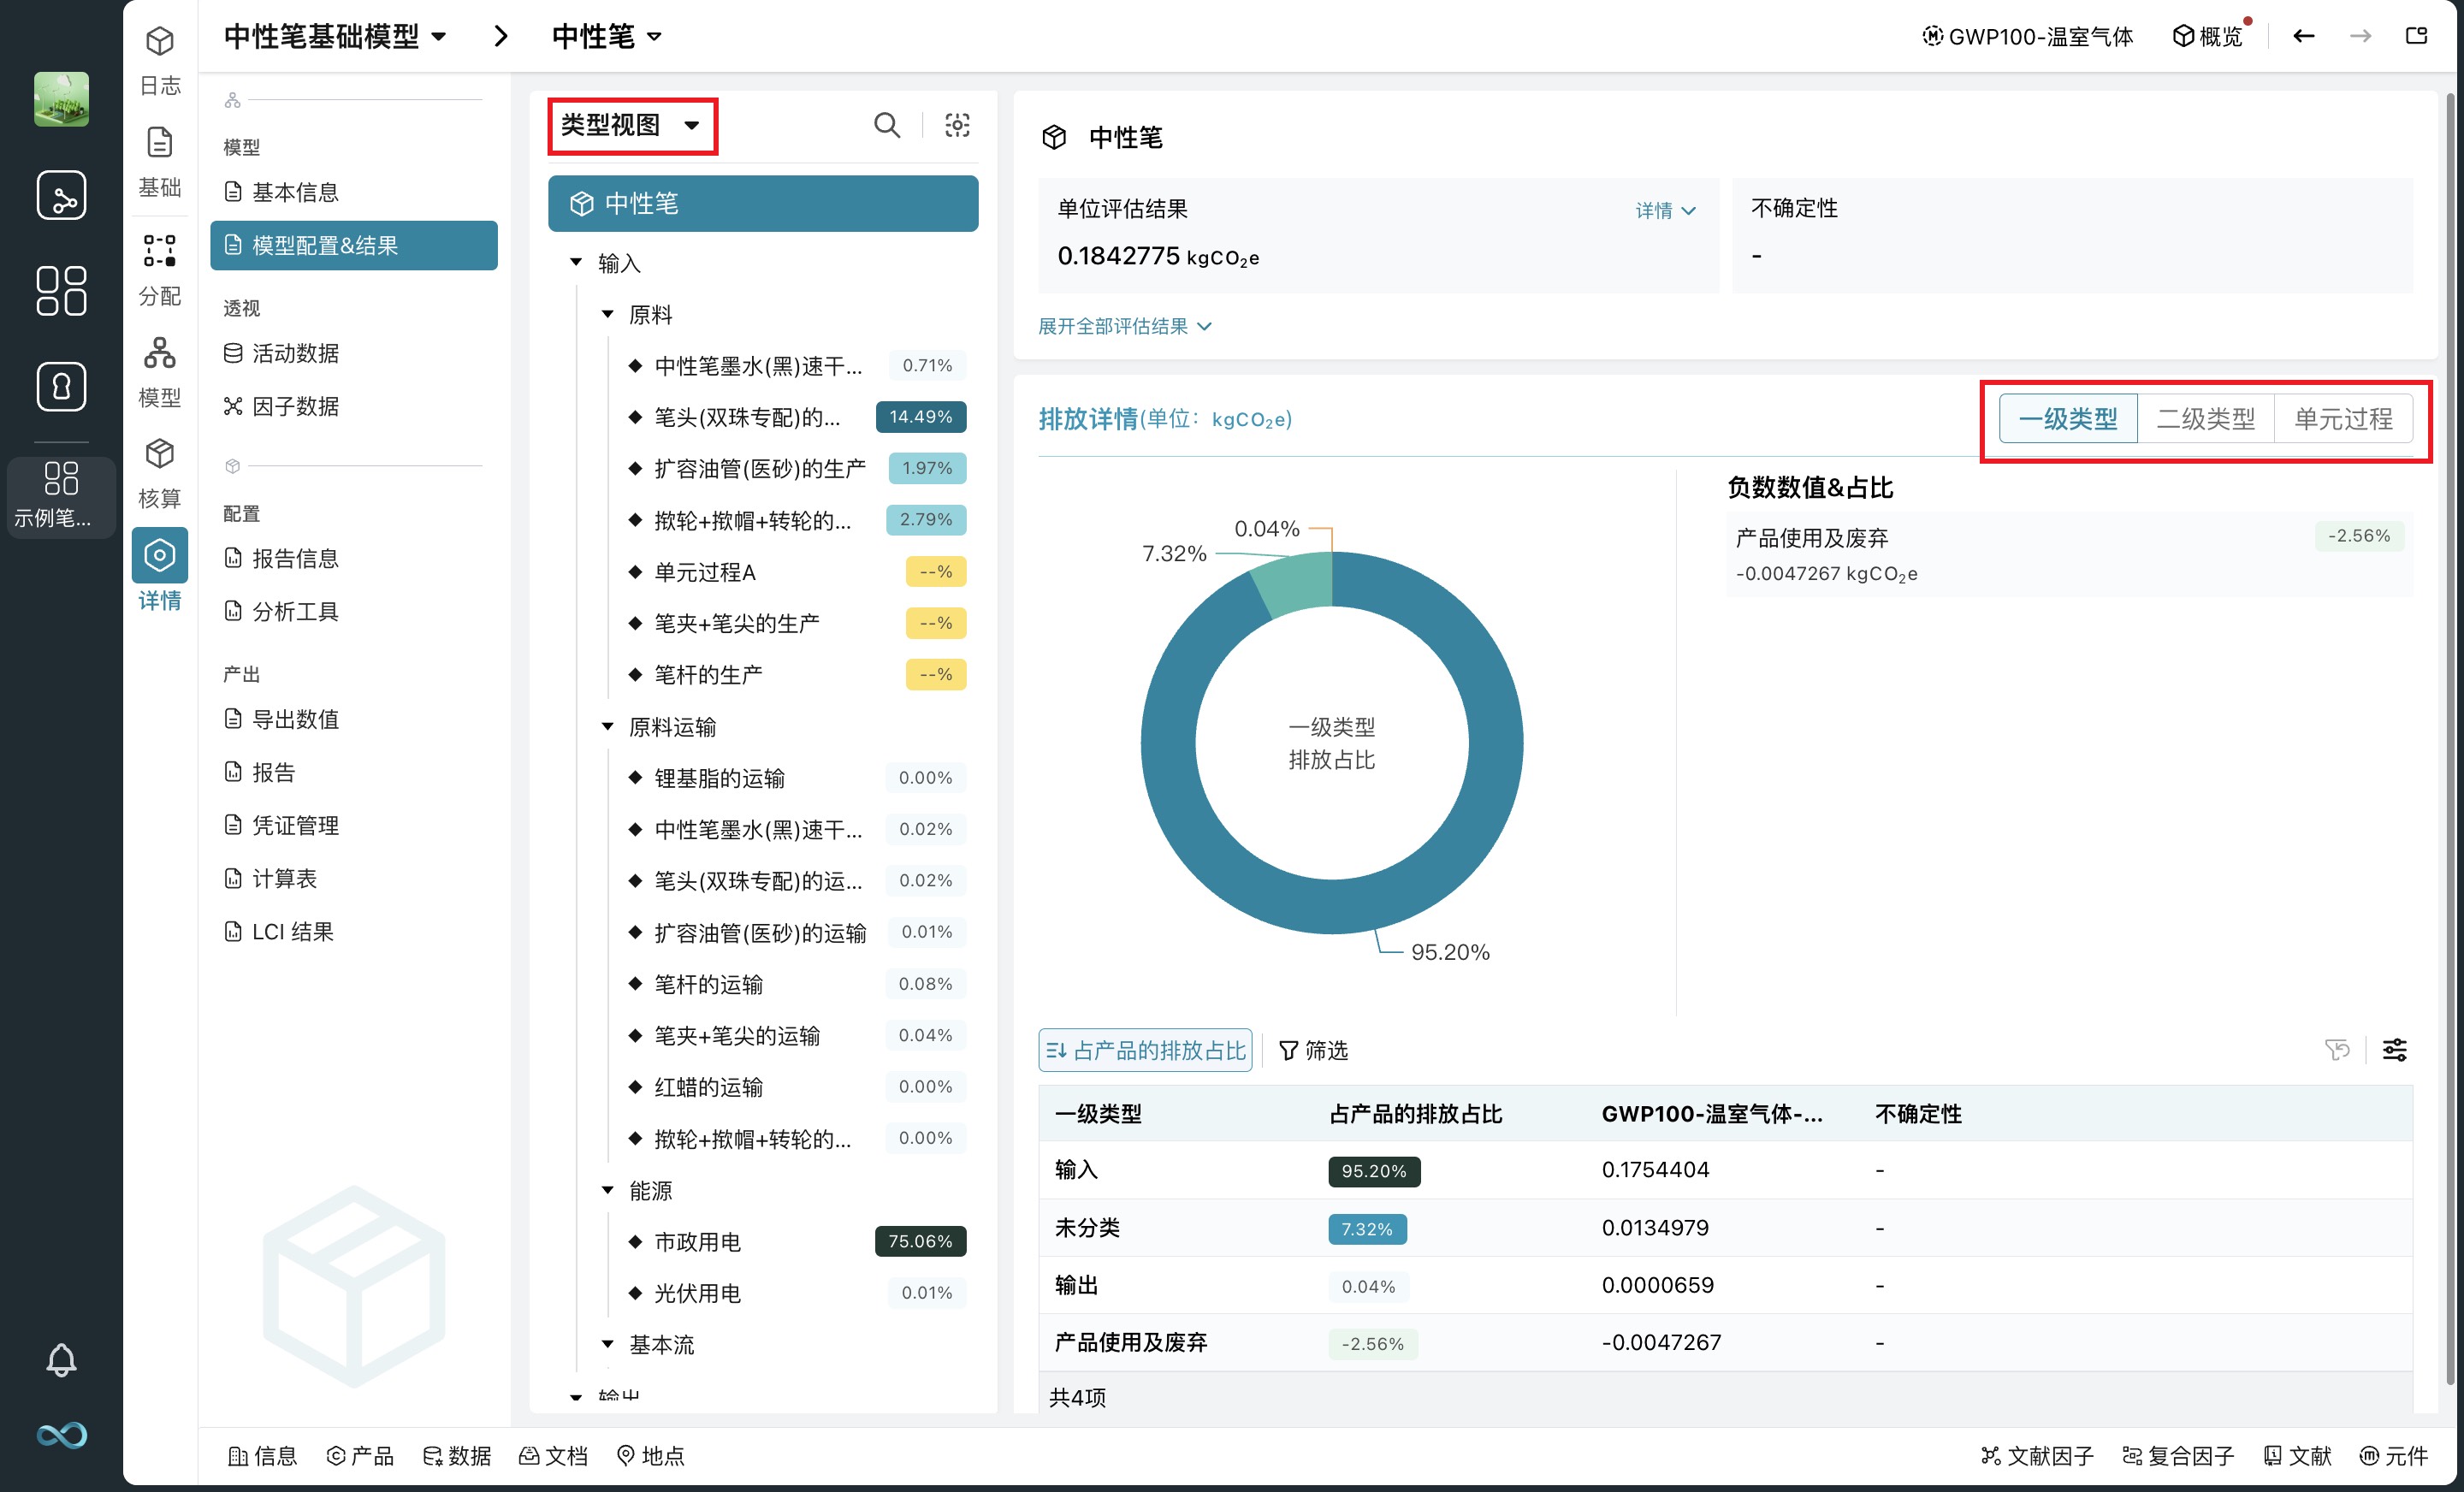
Task: Click the teal 7.32% donut chart segment
Action: click(1296, 583)
